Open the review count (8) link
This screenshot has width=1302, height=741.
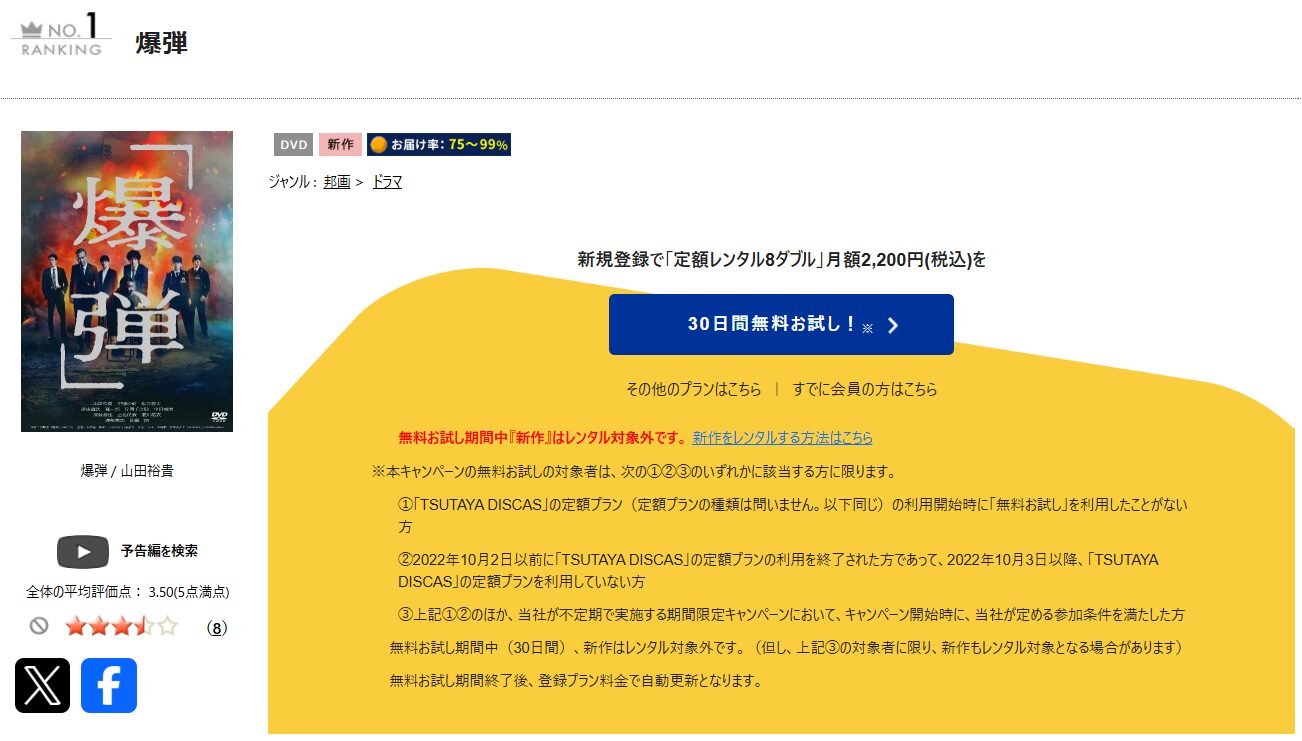point(217,628)
